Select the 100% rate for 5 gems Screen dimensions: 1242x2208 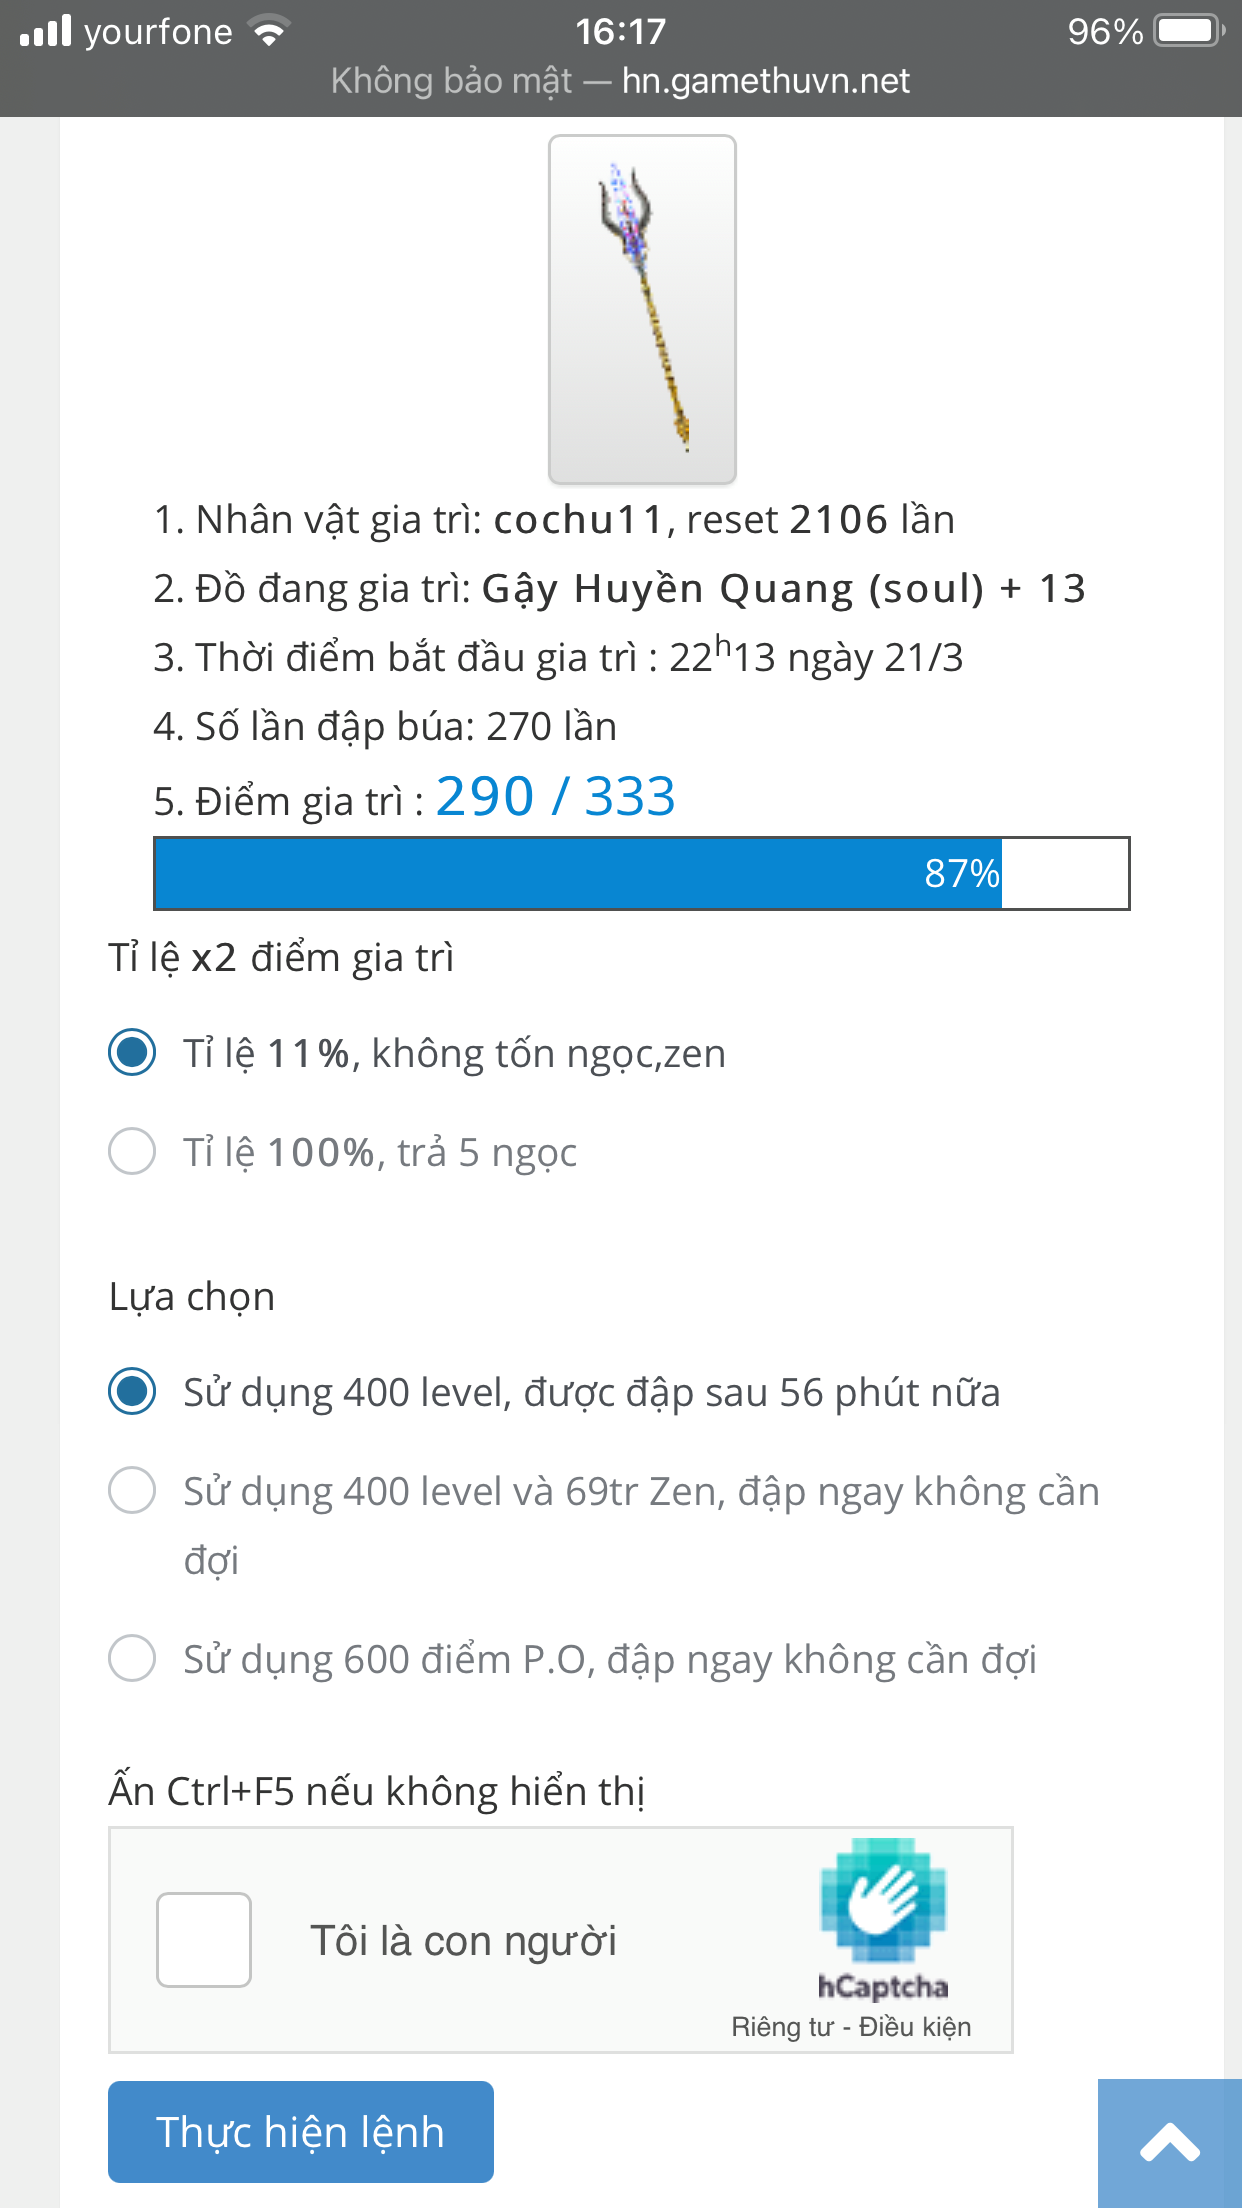point(132,1151)
